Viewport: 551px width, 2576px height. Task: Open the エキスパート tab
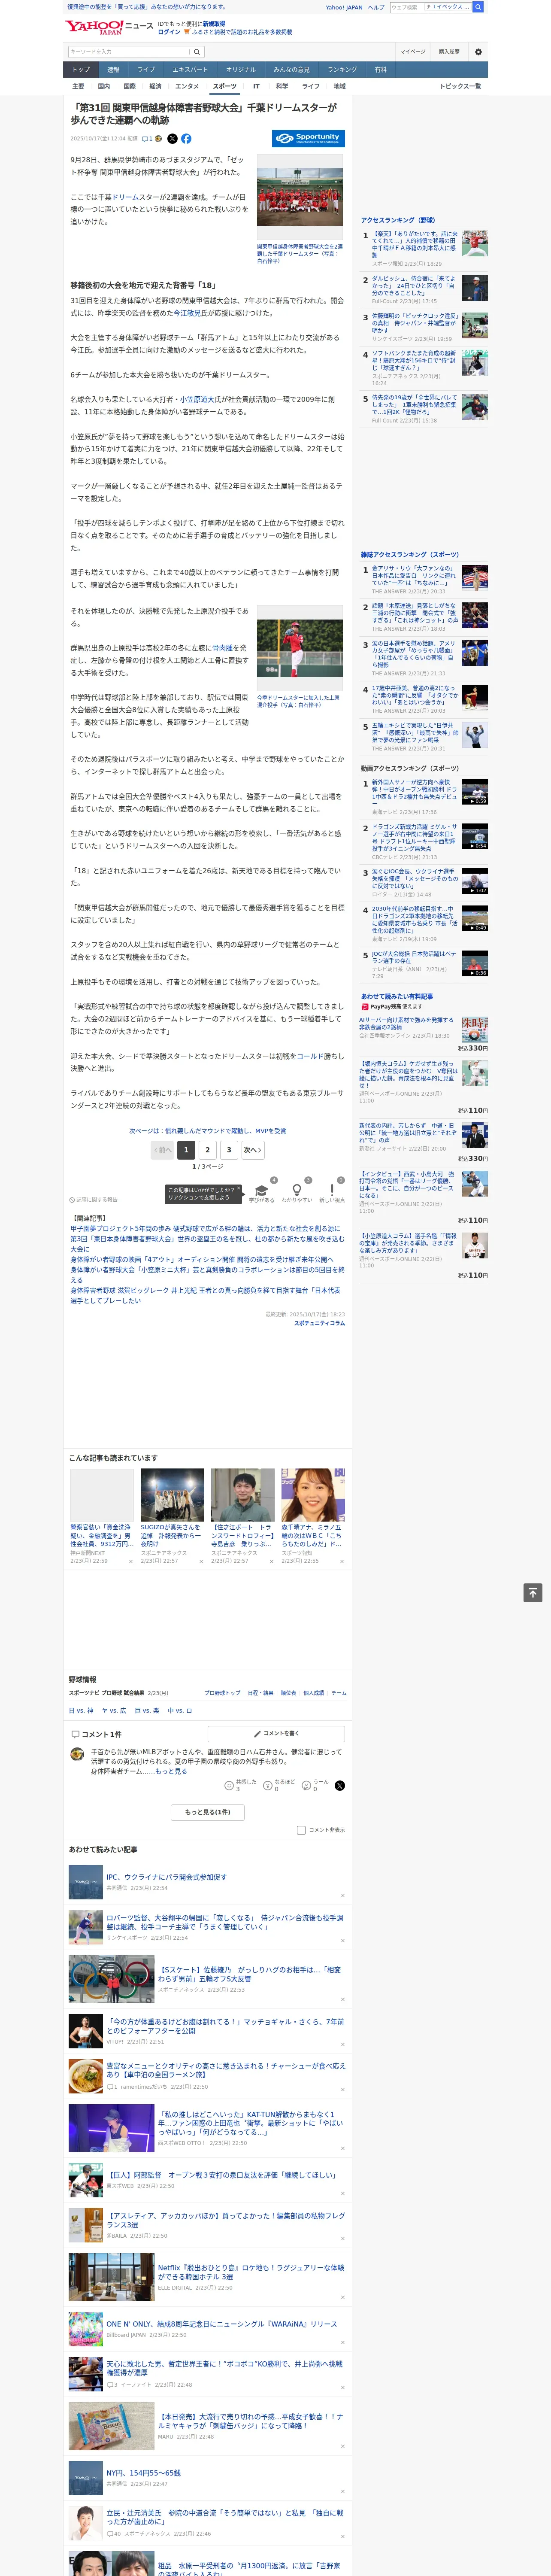coord(190,70)
